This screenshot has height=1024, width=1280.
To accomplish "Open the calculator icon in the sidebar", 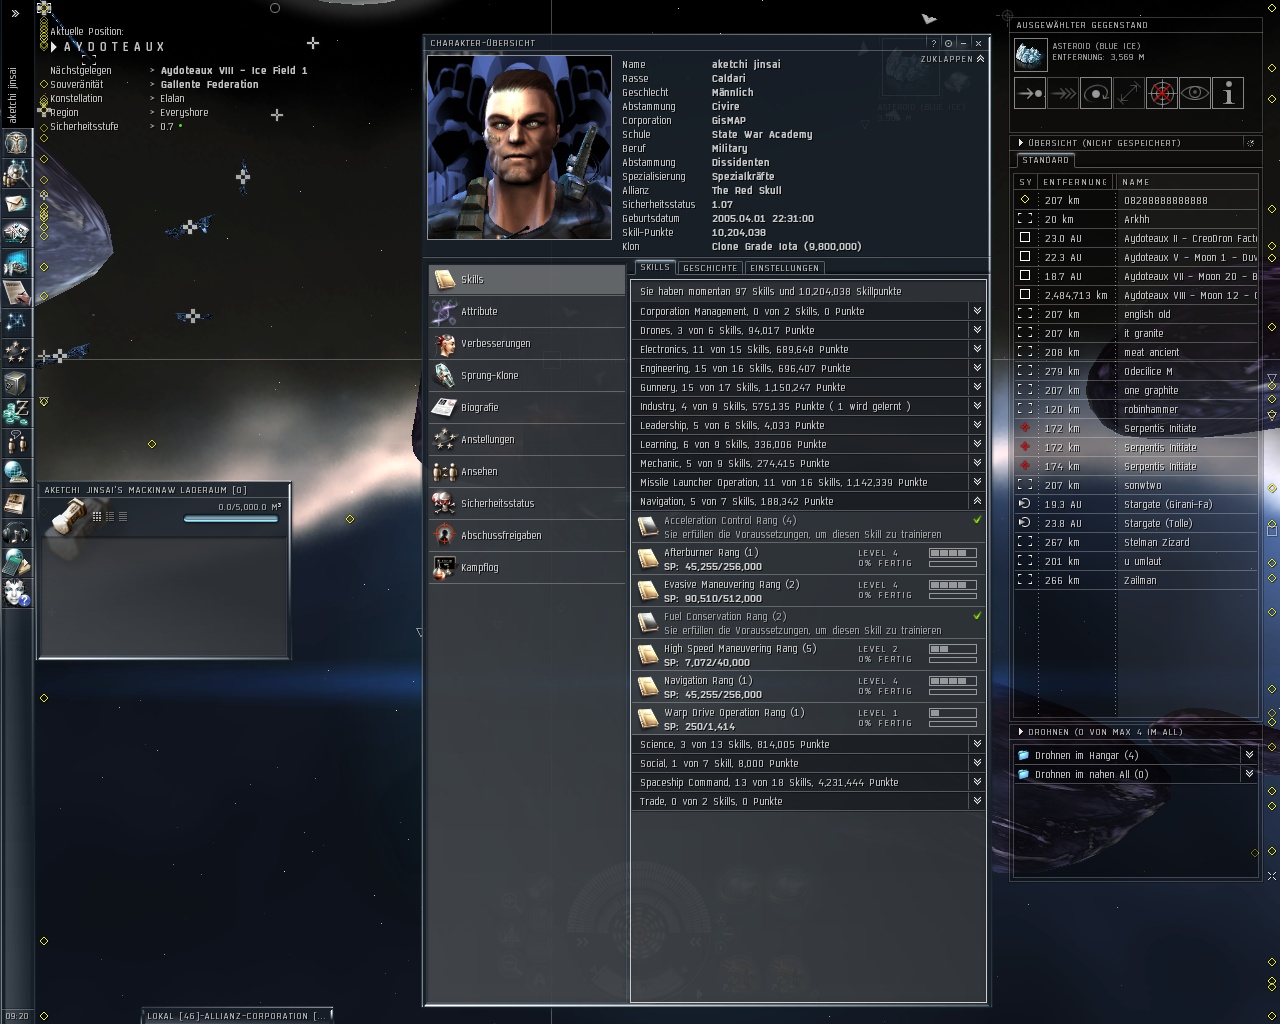I will [x=16, y=562].
